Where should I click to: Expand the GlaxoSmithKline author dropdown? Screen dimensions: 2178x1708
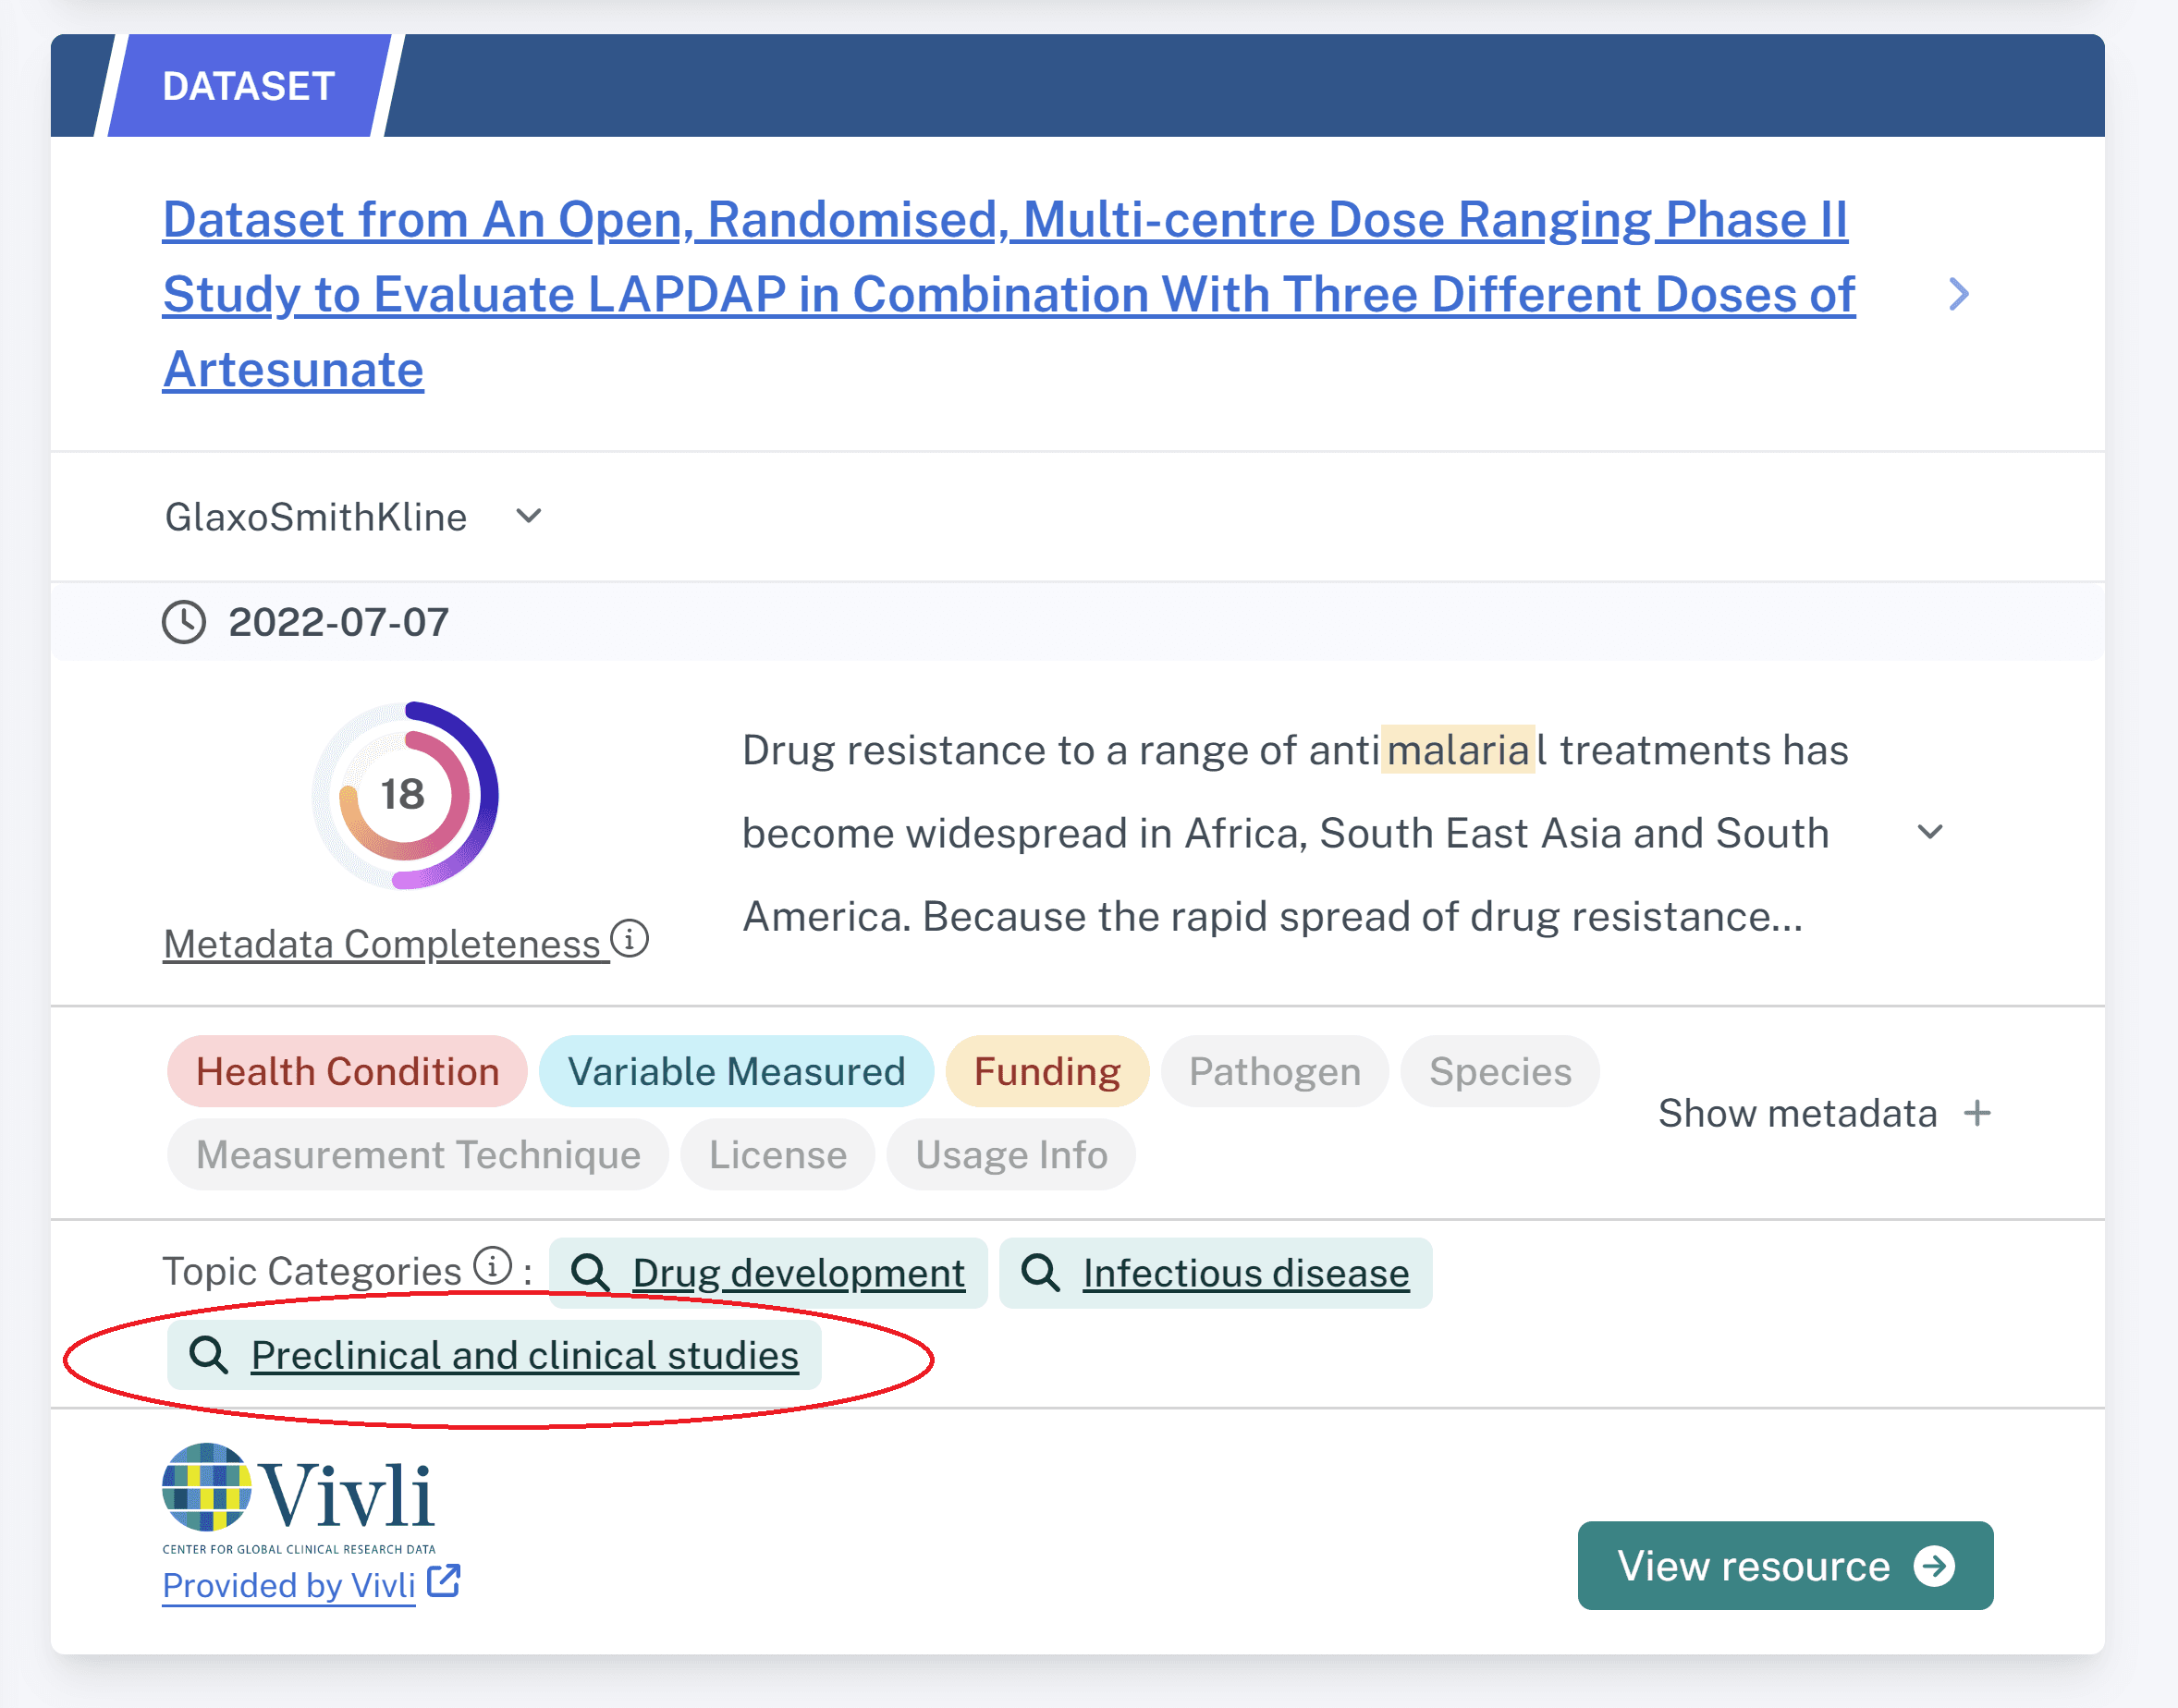(528, 516)
